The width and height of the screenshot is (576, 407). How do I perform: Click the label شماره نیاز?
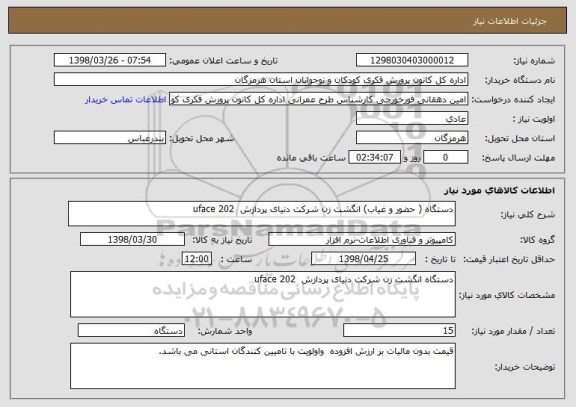point(534,61)
